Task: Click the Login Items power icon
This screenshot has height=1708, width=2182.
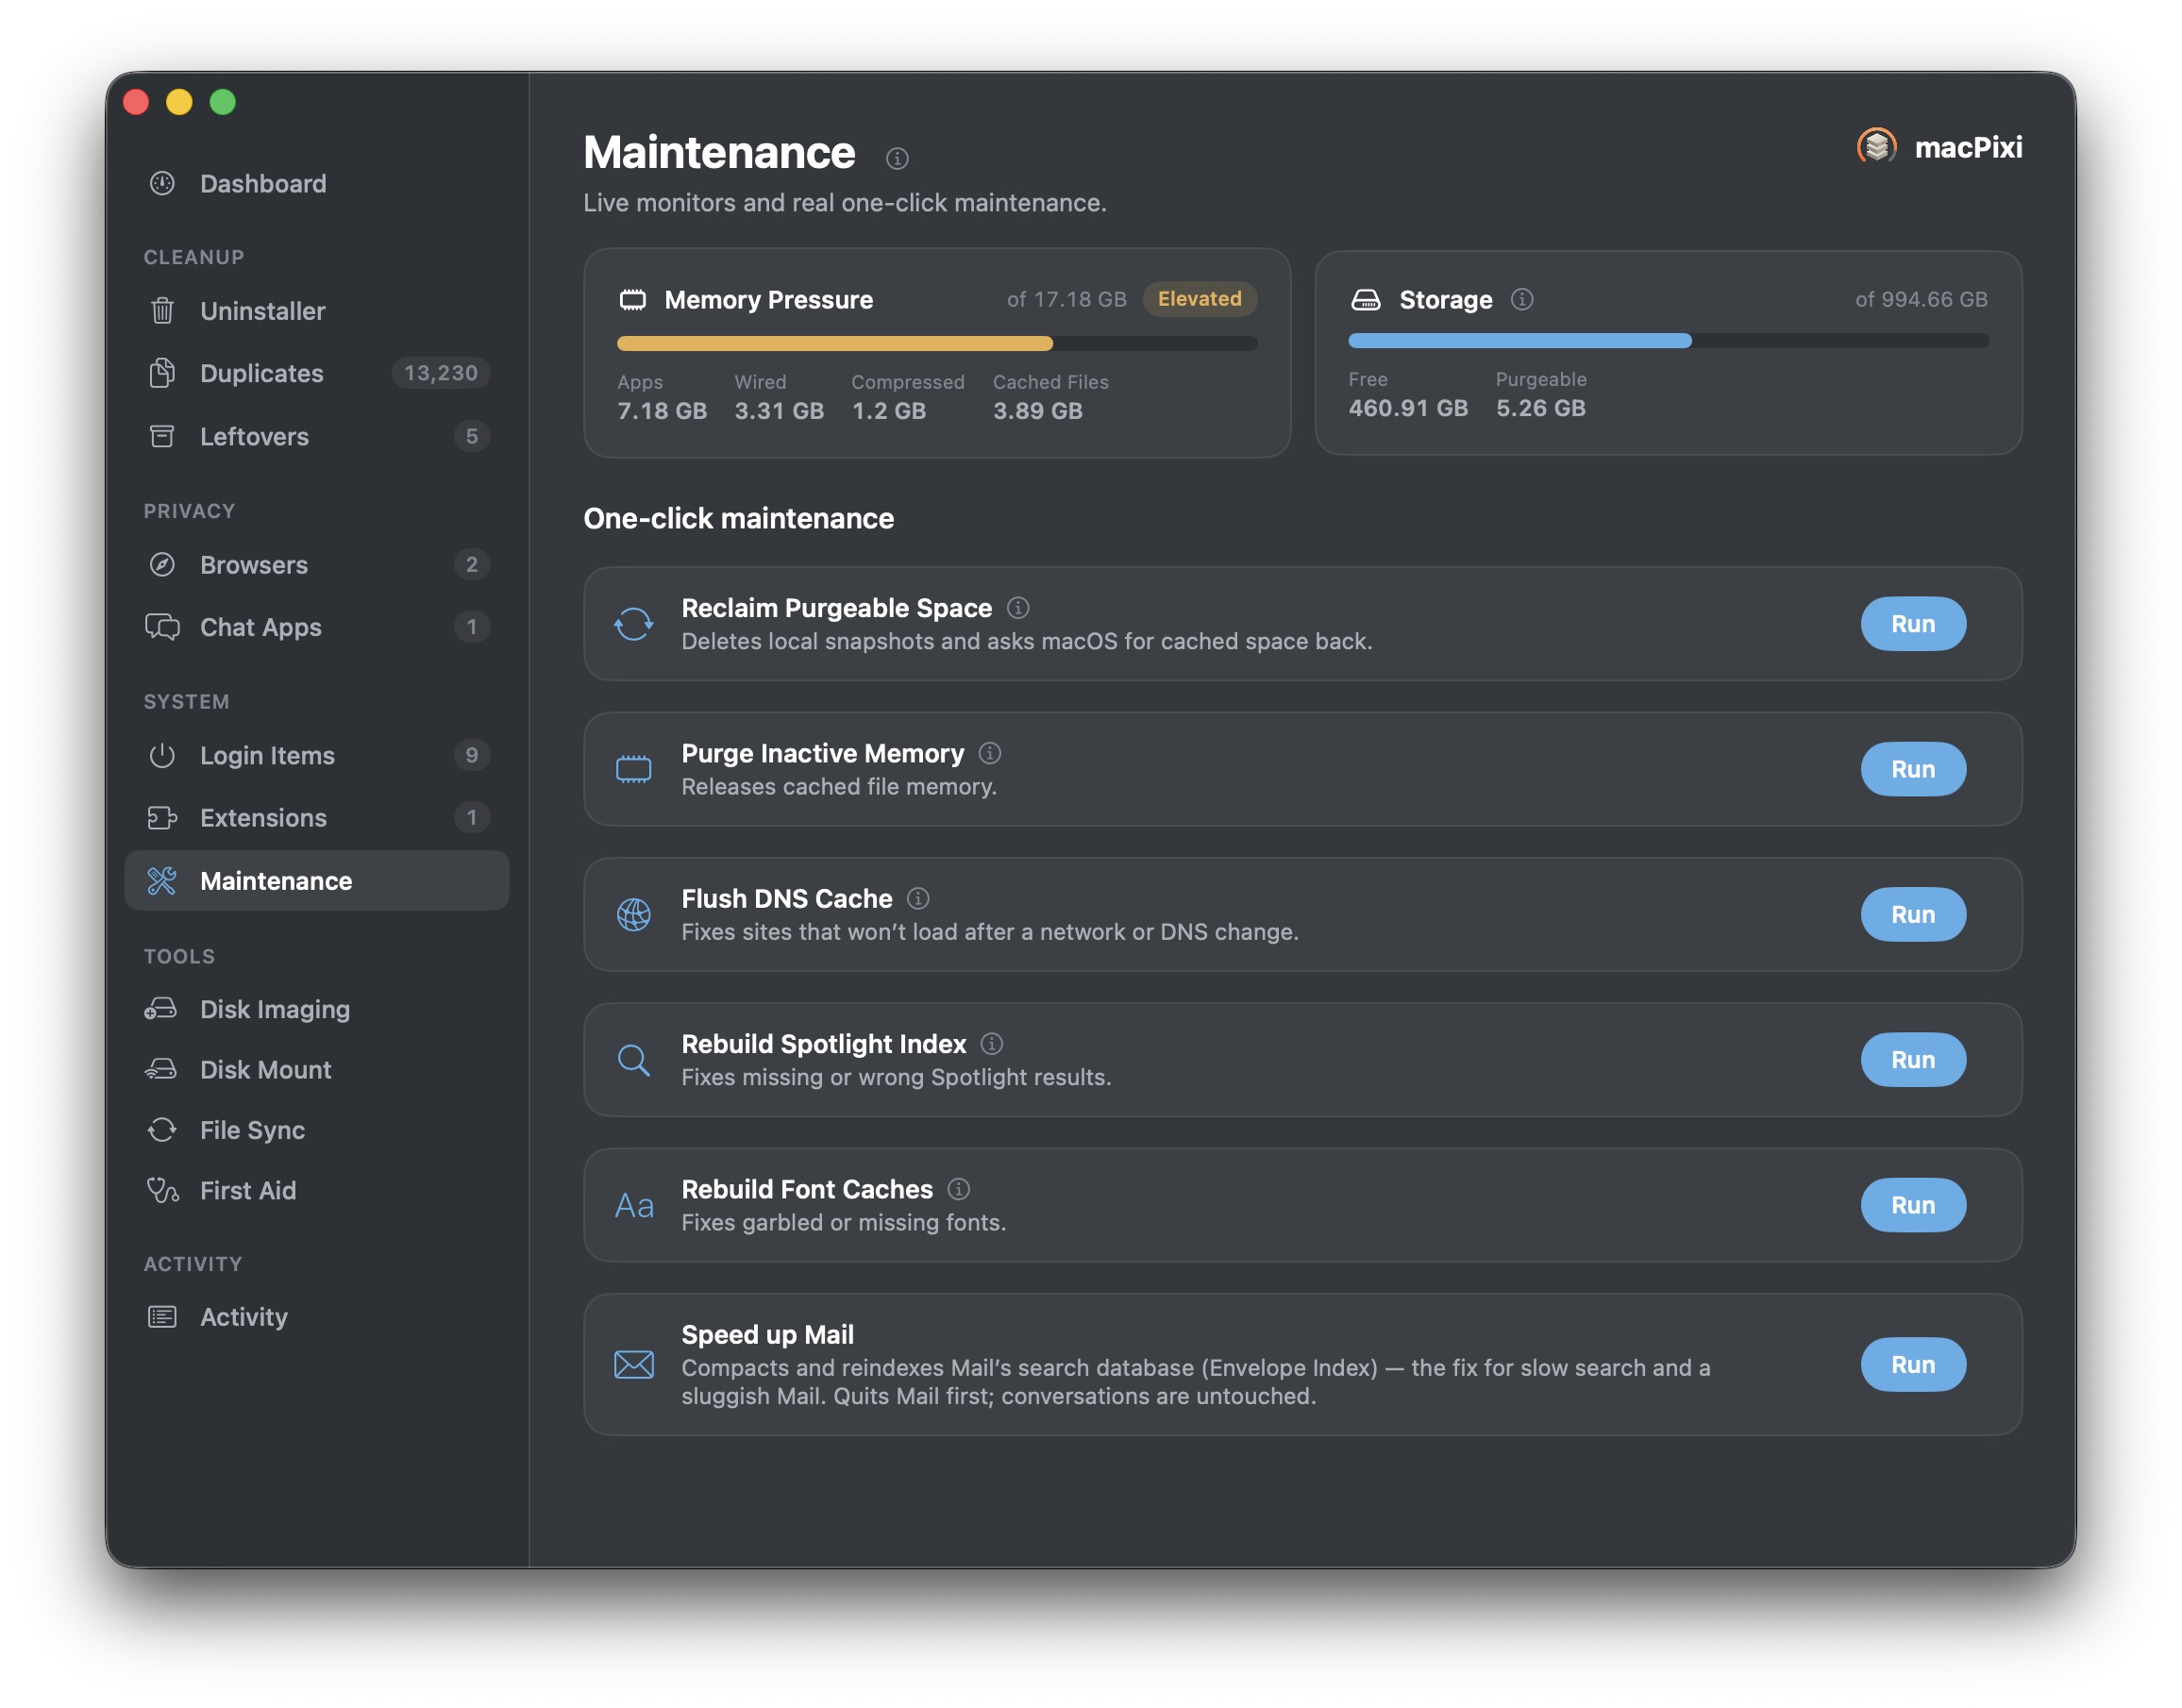Action: (x=162, y=756)
